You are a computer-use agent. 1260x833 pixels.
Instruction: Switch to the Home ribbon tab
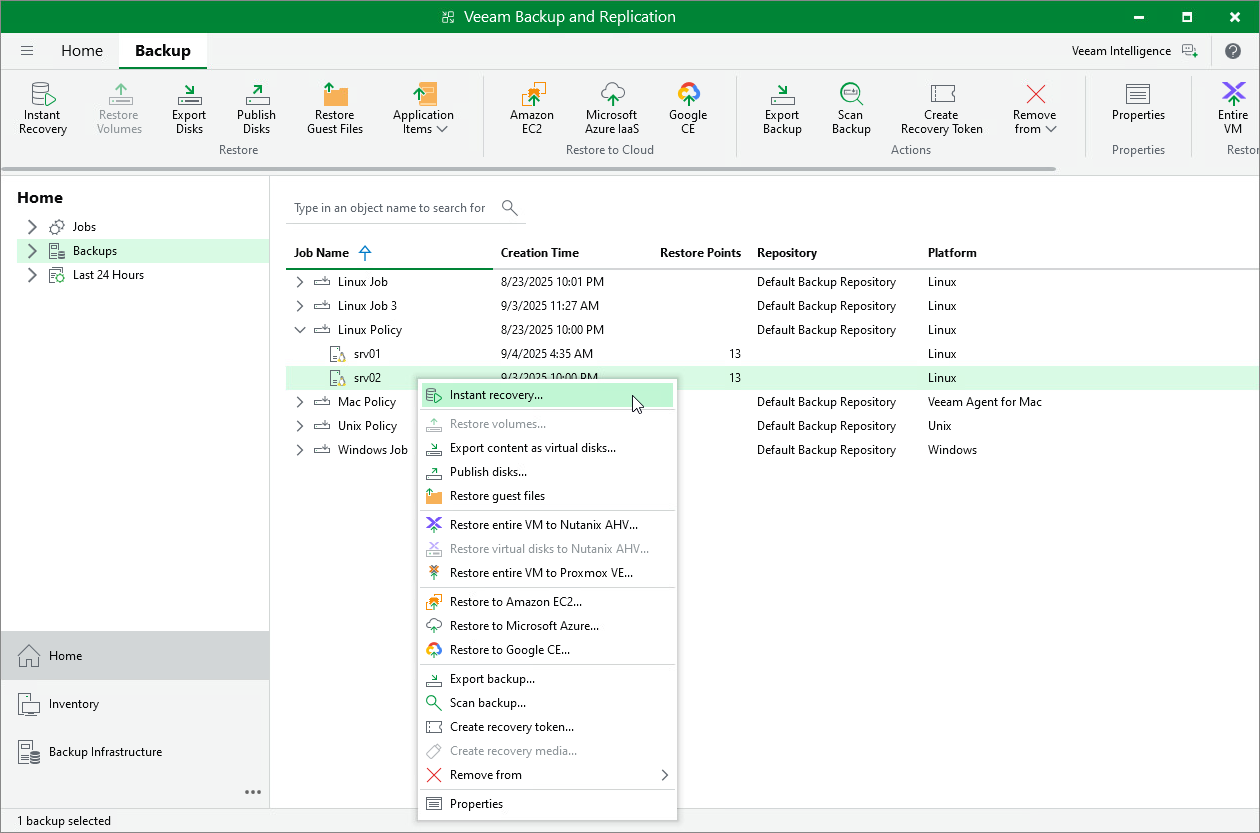(81, 50)
